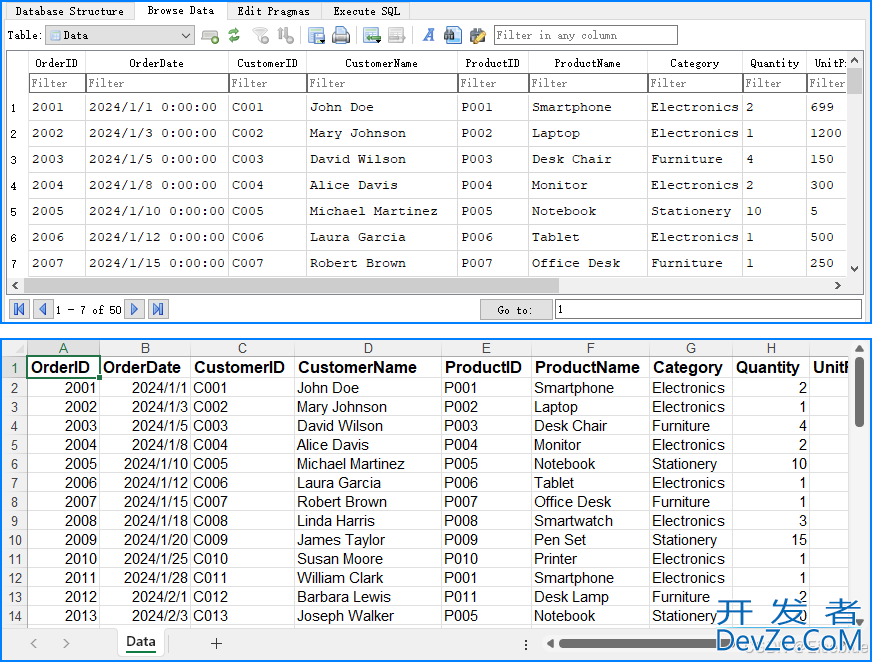Sort by ProductName column header in grid
This screenshot has width=872, height=662.
click(x=588, y=63)
